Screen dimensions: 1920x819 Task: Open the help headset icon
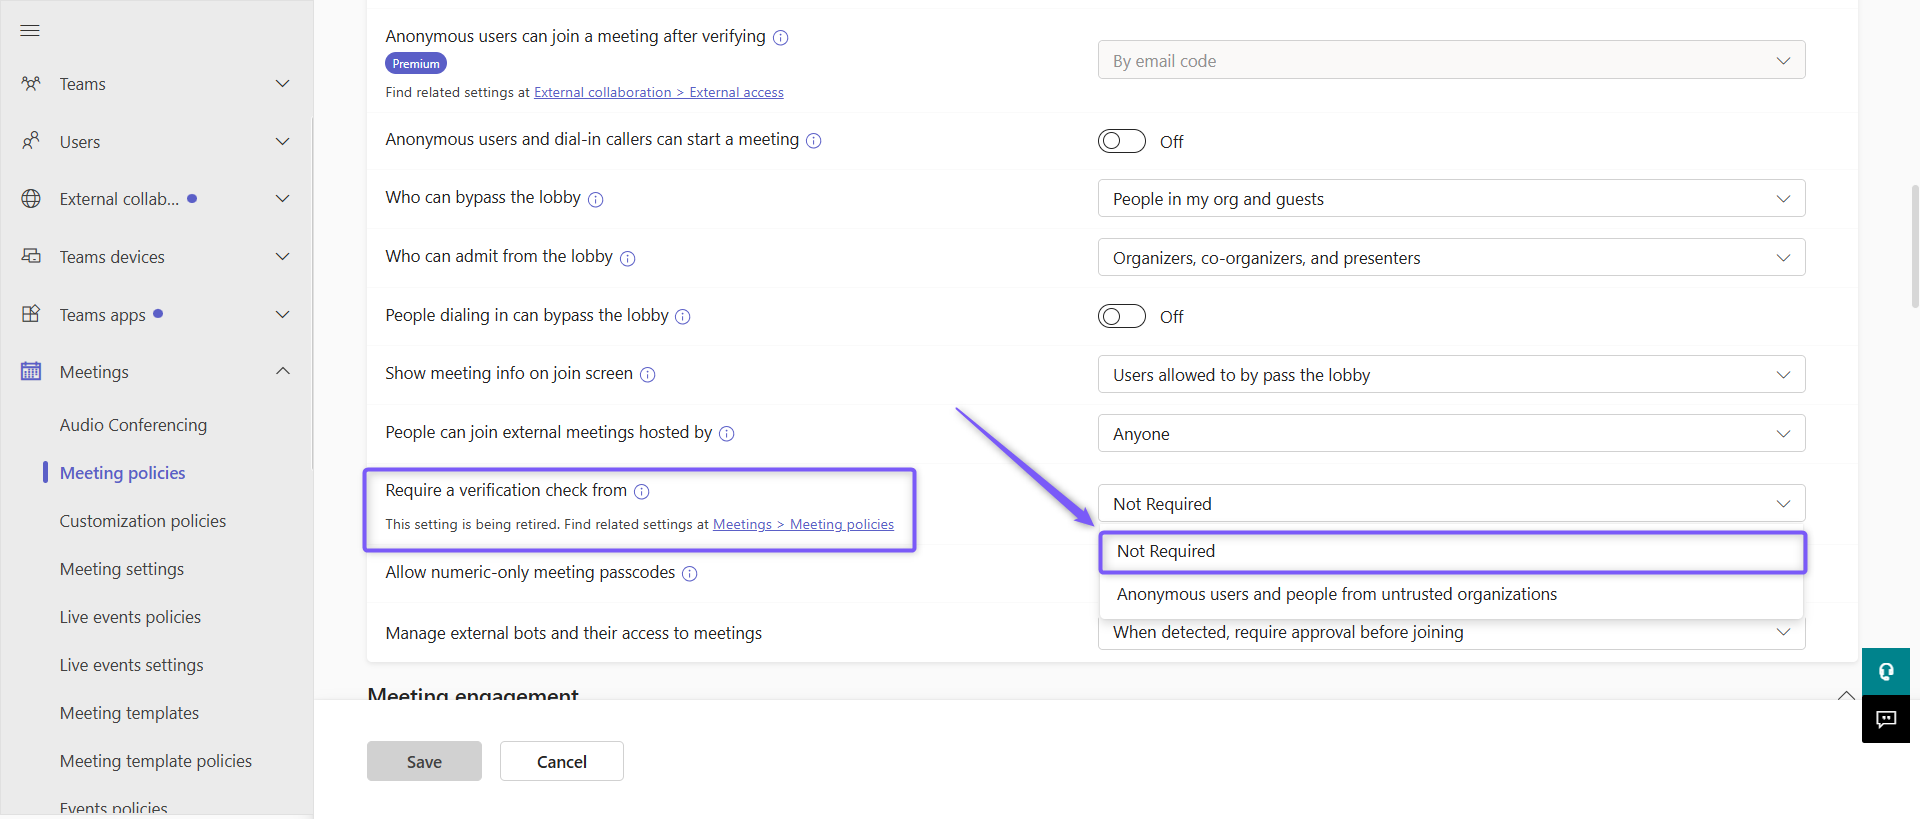(x=1886, y=672)
